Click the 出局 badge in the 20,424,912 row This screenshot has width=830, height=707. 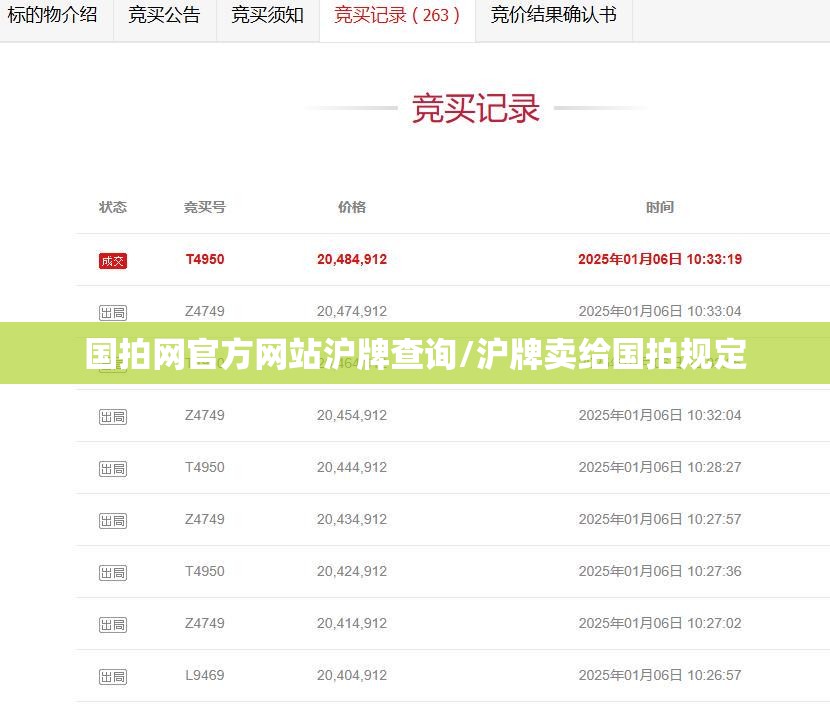(113, 573)
